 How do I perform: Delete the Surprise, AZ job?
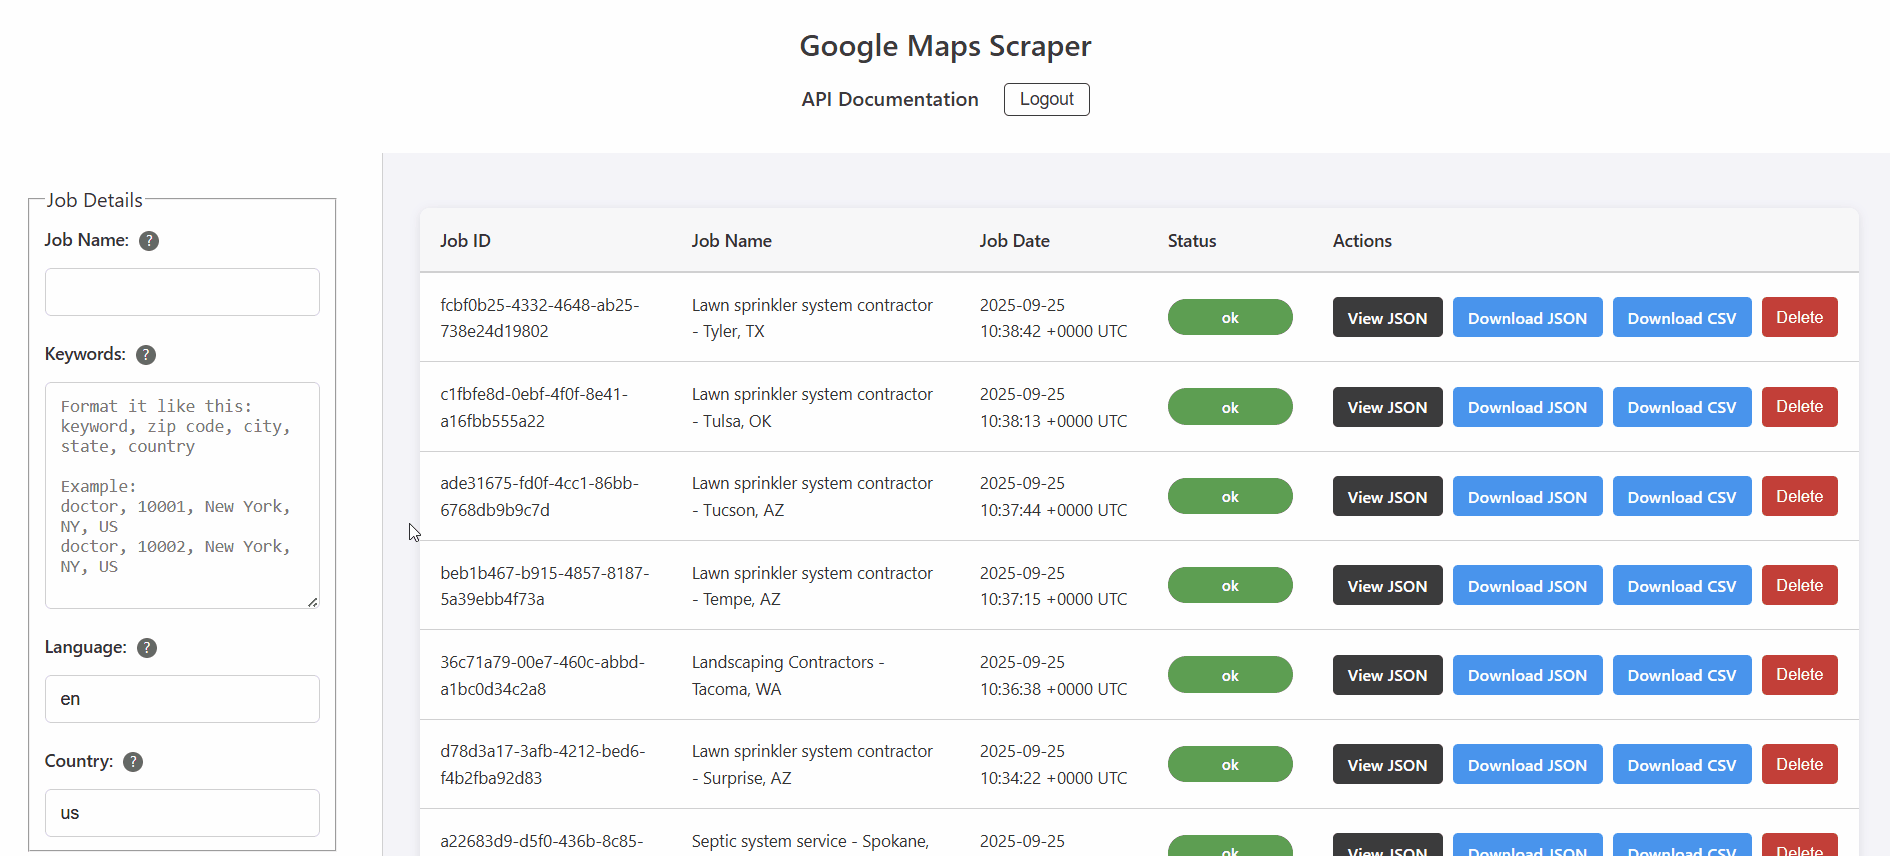(x=1800, y=764)
